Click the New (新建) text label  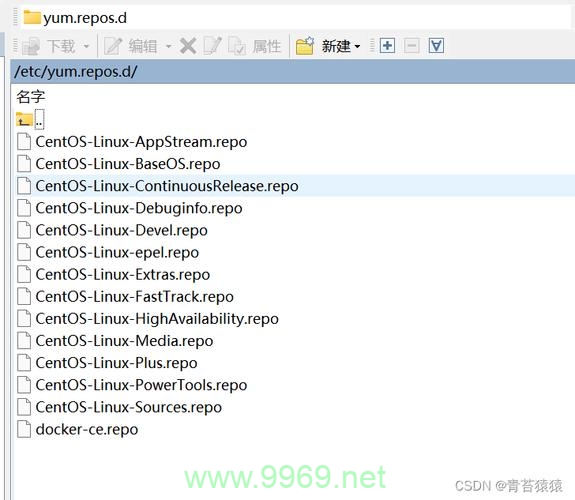point(336,46)
